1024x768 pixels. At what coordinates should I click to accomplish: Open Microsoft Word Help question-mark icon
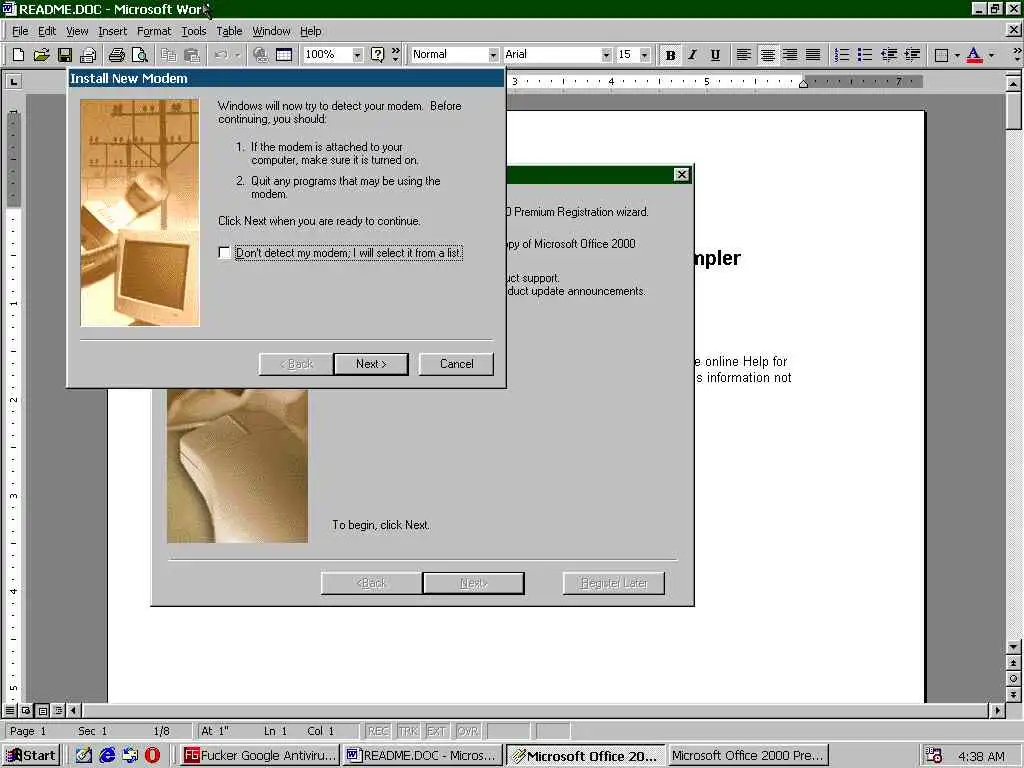[377, 55]
